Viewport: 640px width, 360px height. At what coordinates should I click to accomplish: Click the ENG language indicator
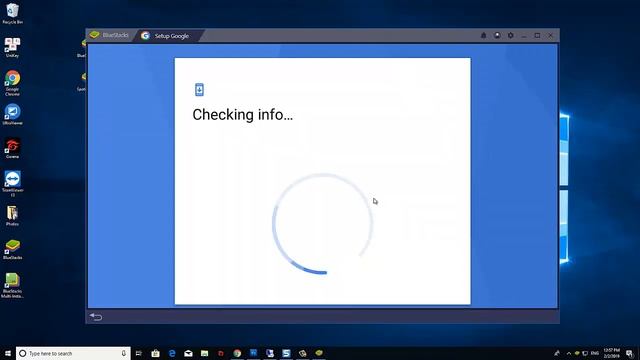[x=595, y=353]
